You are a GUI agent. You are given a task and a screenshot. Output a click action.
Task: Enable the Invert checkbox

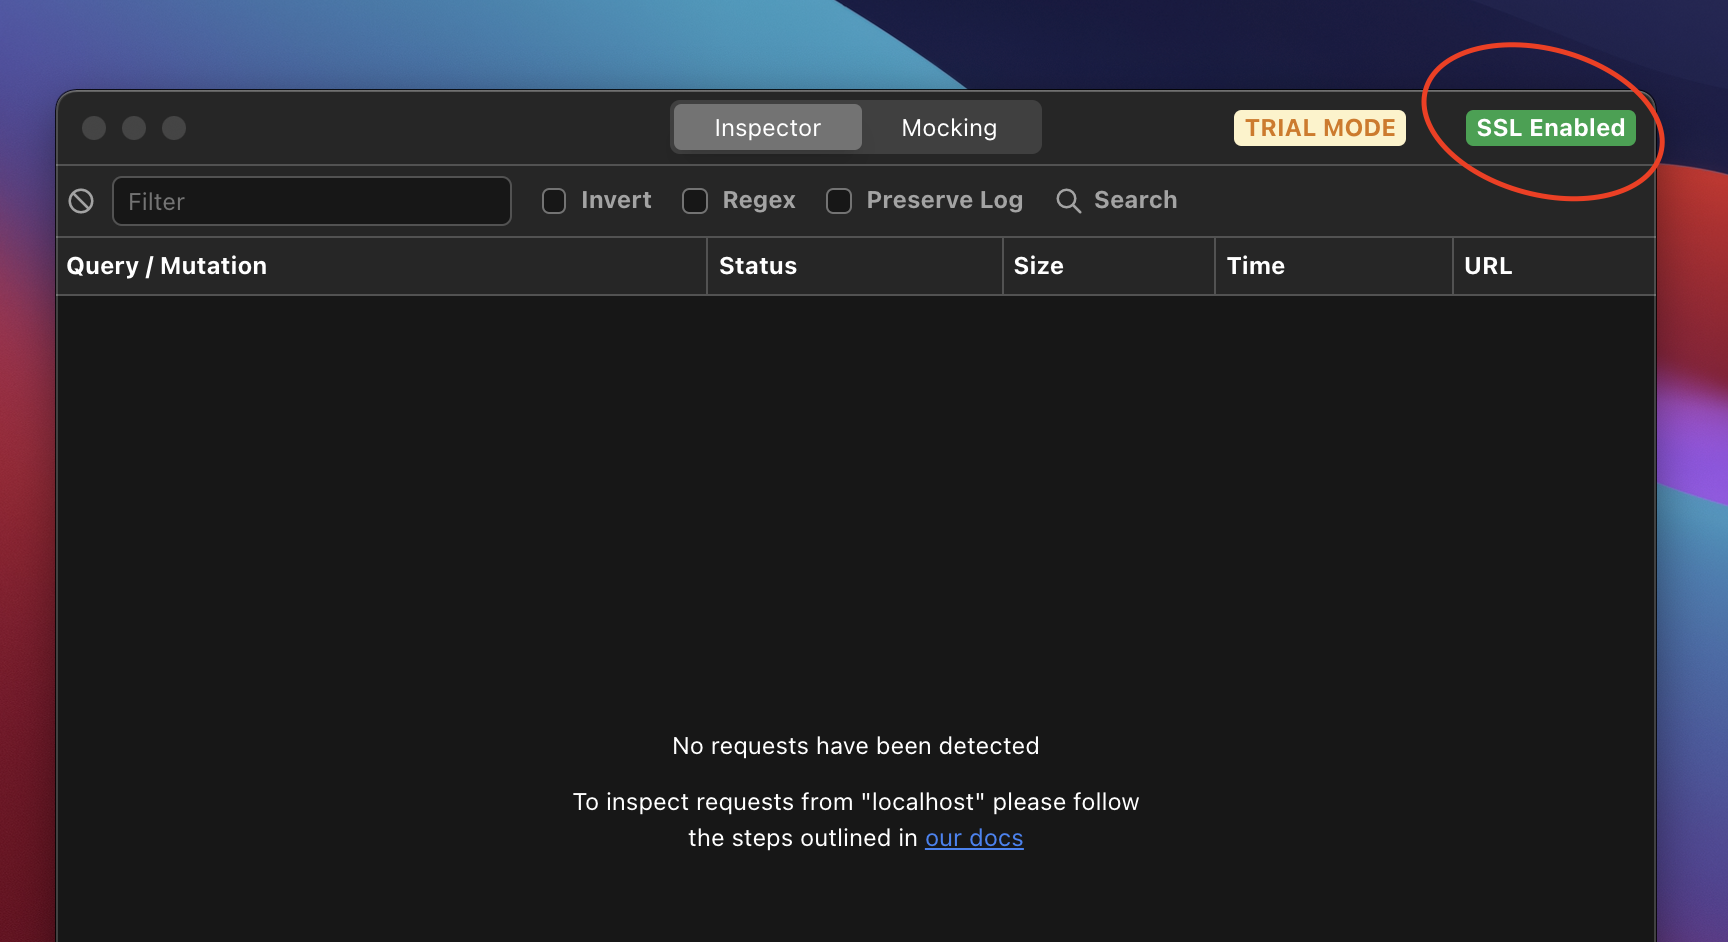coord(554,201)
